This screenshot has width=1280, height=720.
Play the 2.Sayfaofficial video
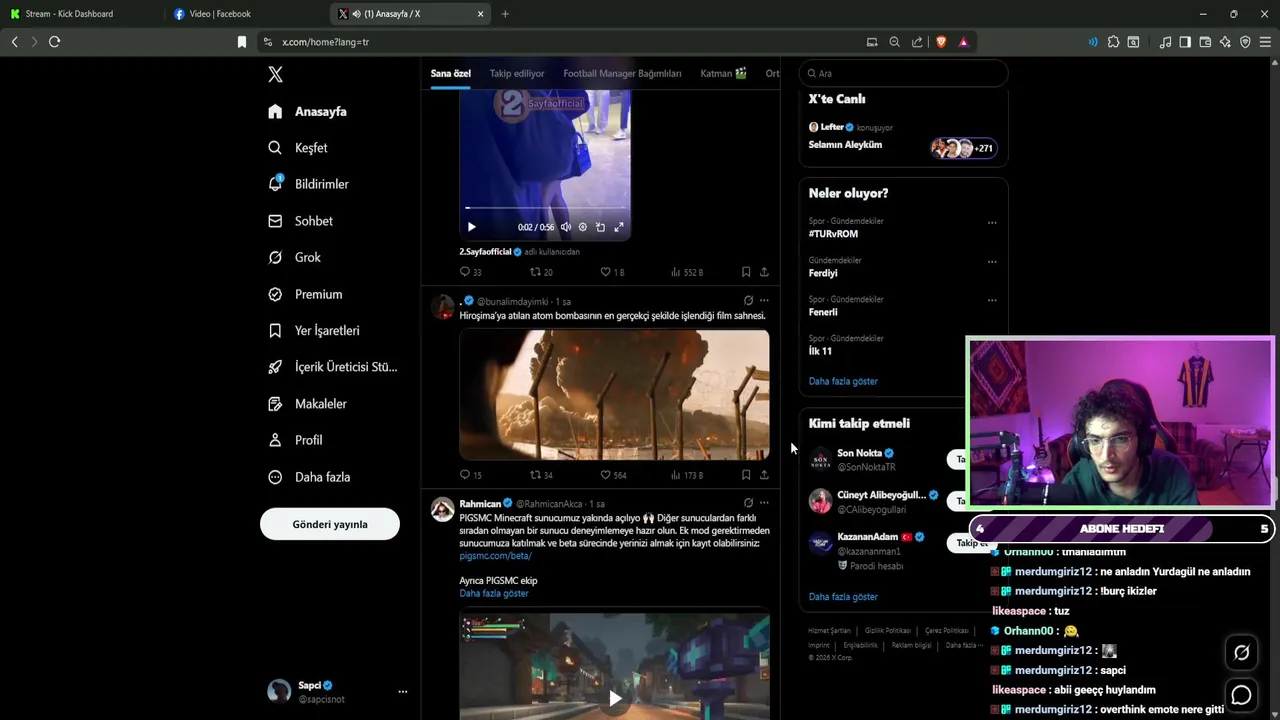coord(472,227)
